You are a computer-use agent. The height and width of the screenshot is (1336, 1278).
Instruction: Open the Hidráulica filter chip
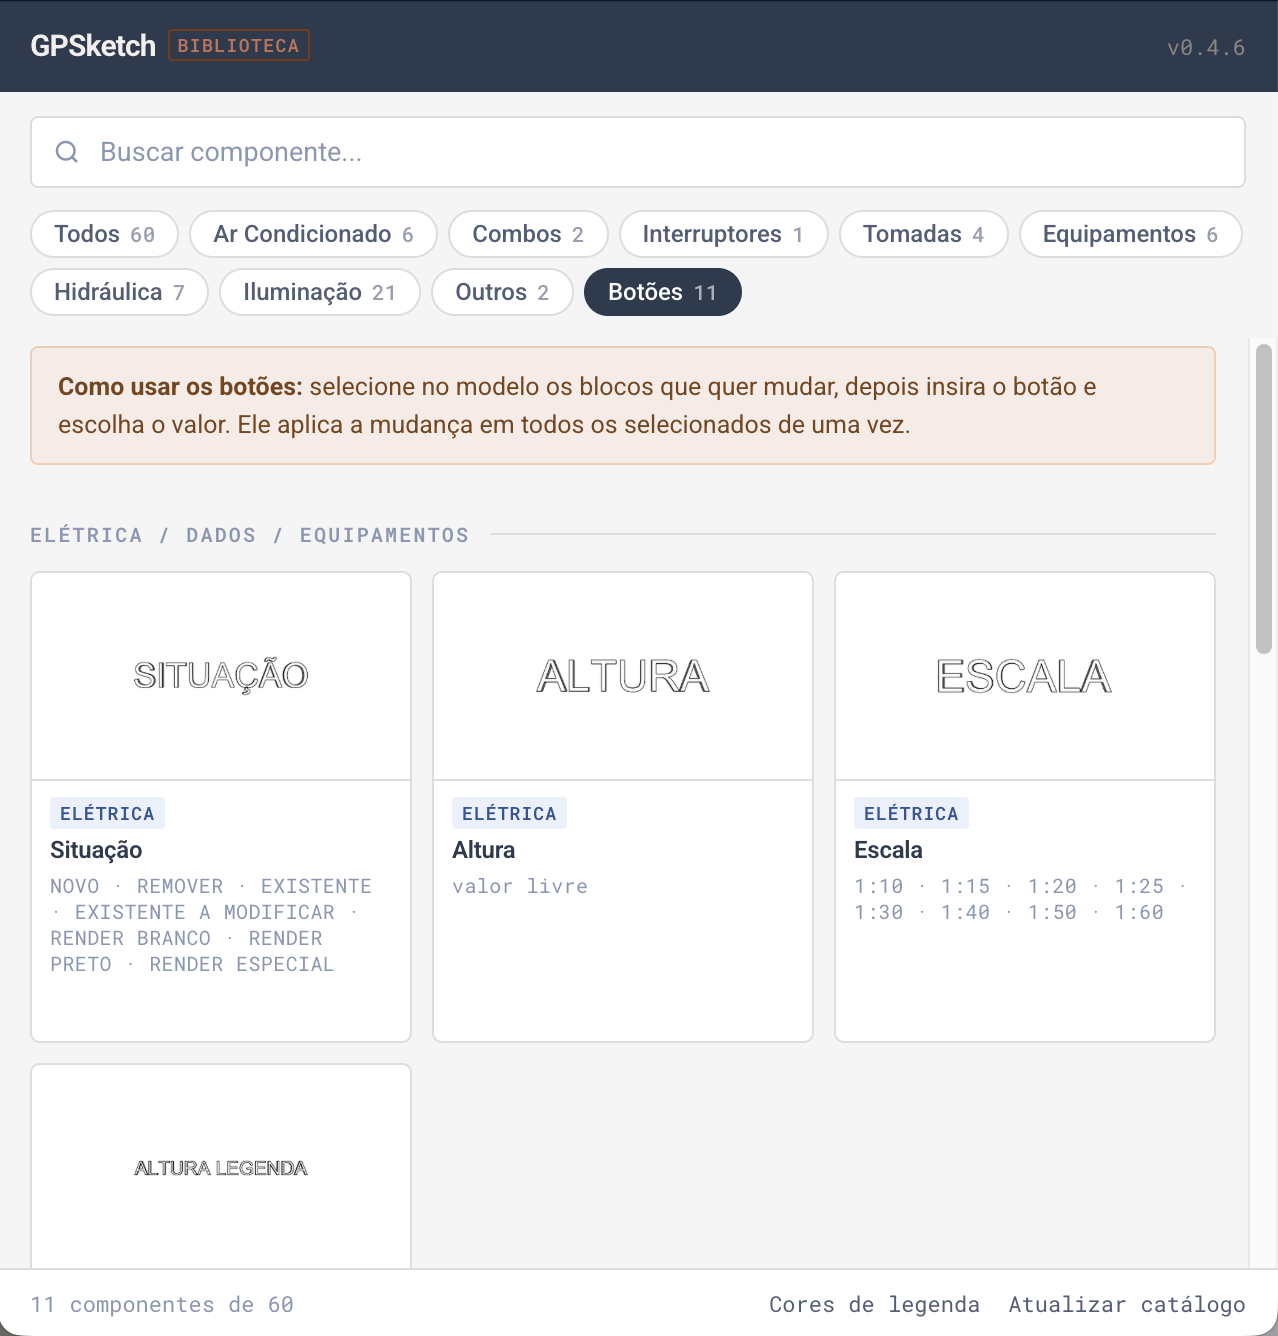[119, 292]
